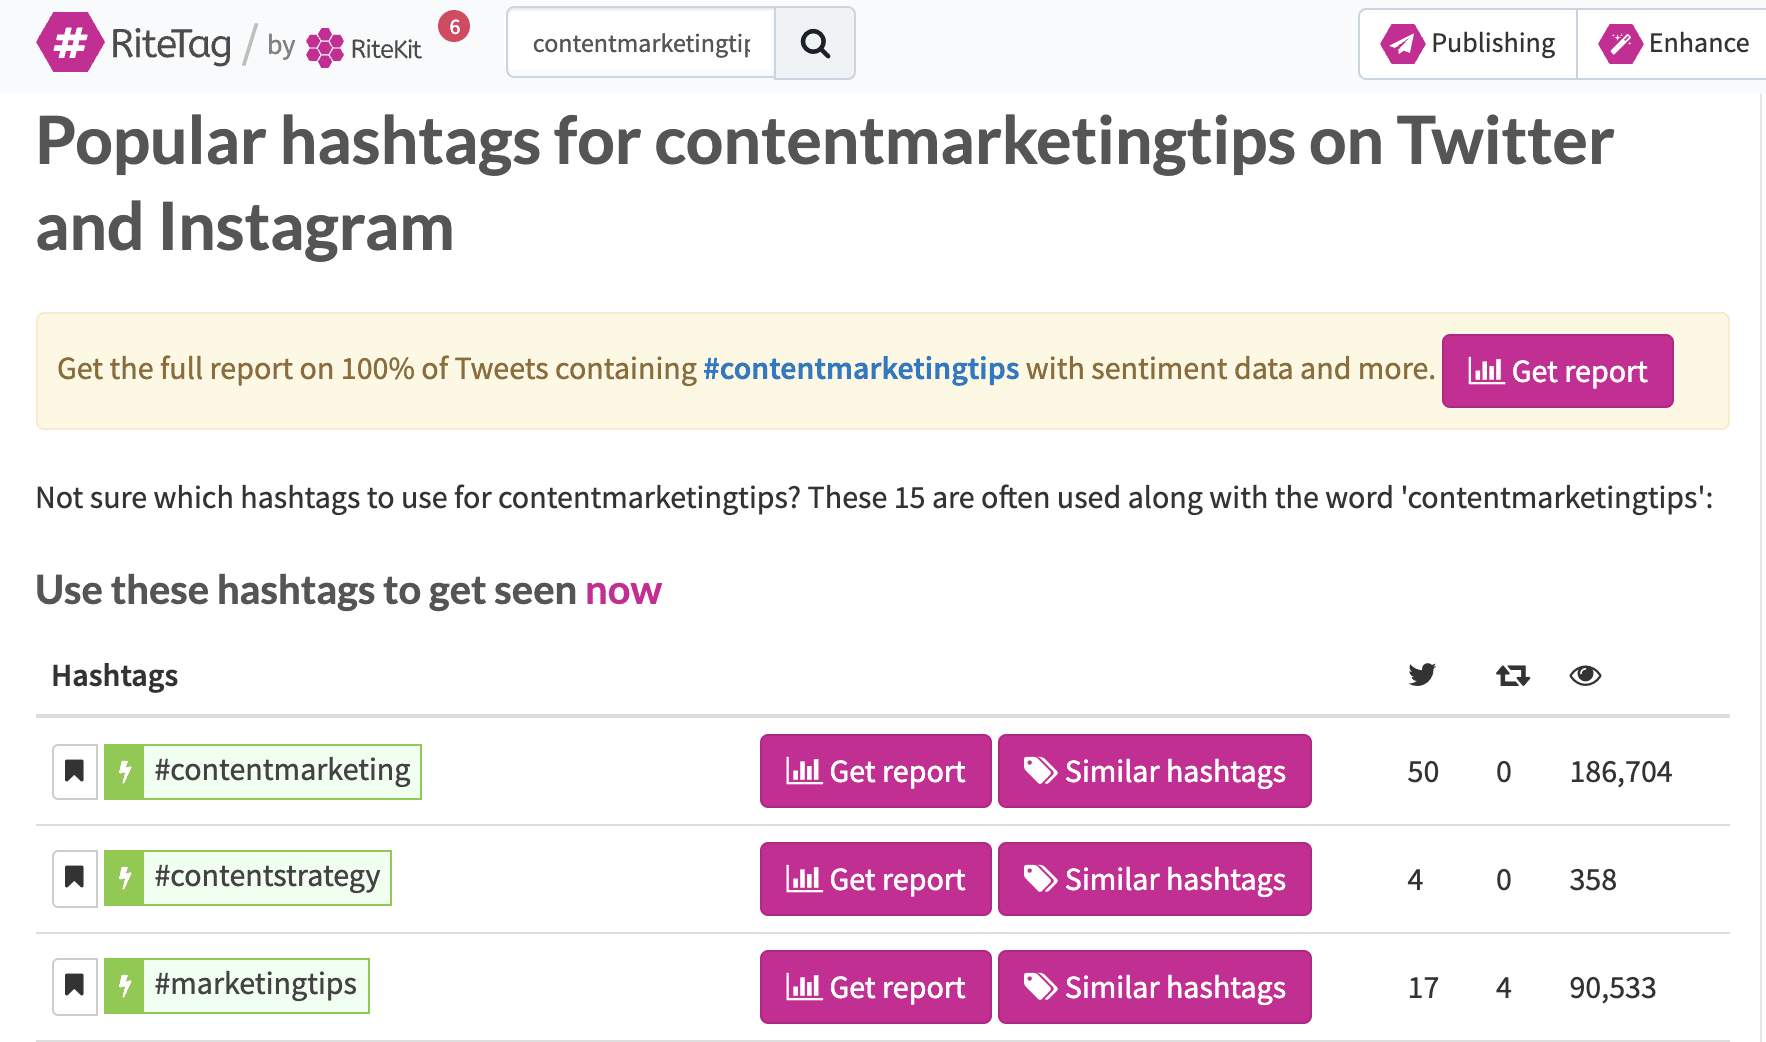Click the Twitter bird column header icon
Screen dimensions: 1766x1042
coord(1421,675)
